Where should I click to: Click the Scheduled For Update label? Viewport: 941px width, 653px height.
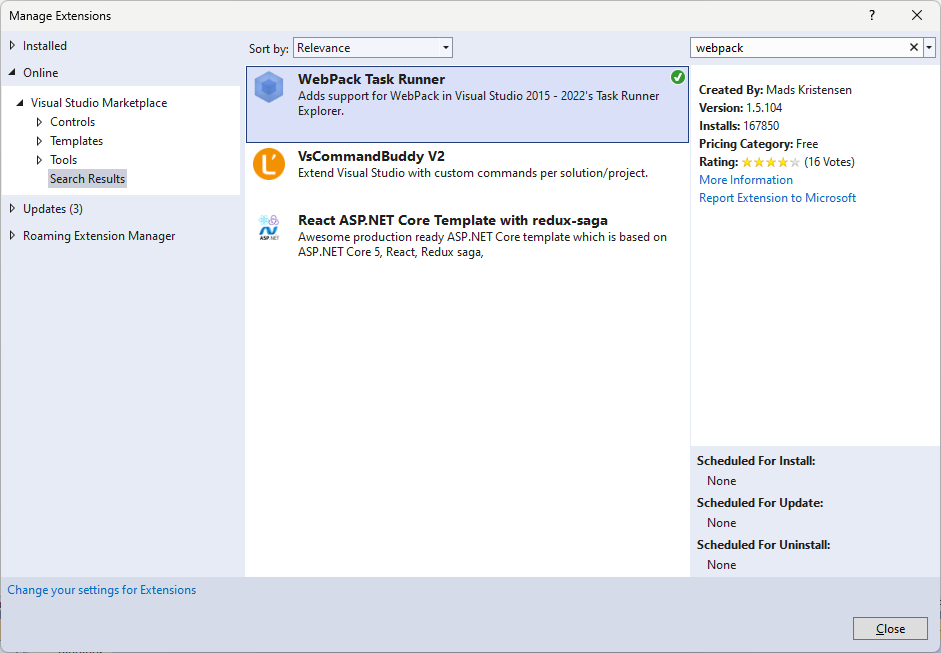tap(760, 503)
